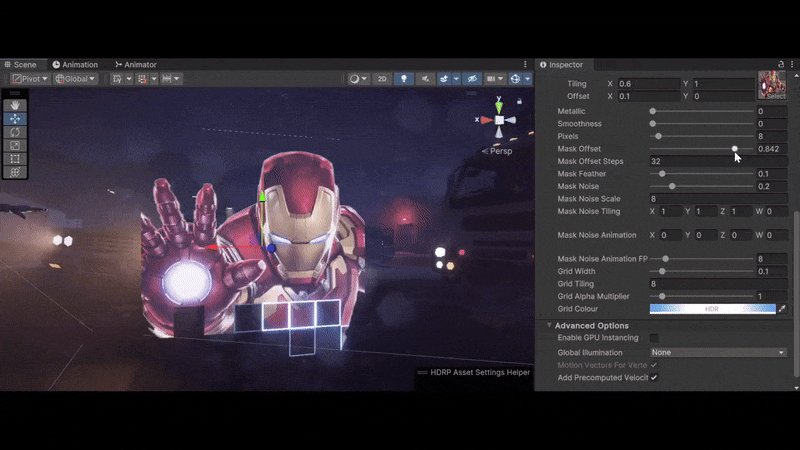Click the Mask Noise slider handle

click(x=672, y=186)
